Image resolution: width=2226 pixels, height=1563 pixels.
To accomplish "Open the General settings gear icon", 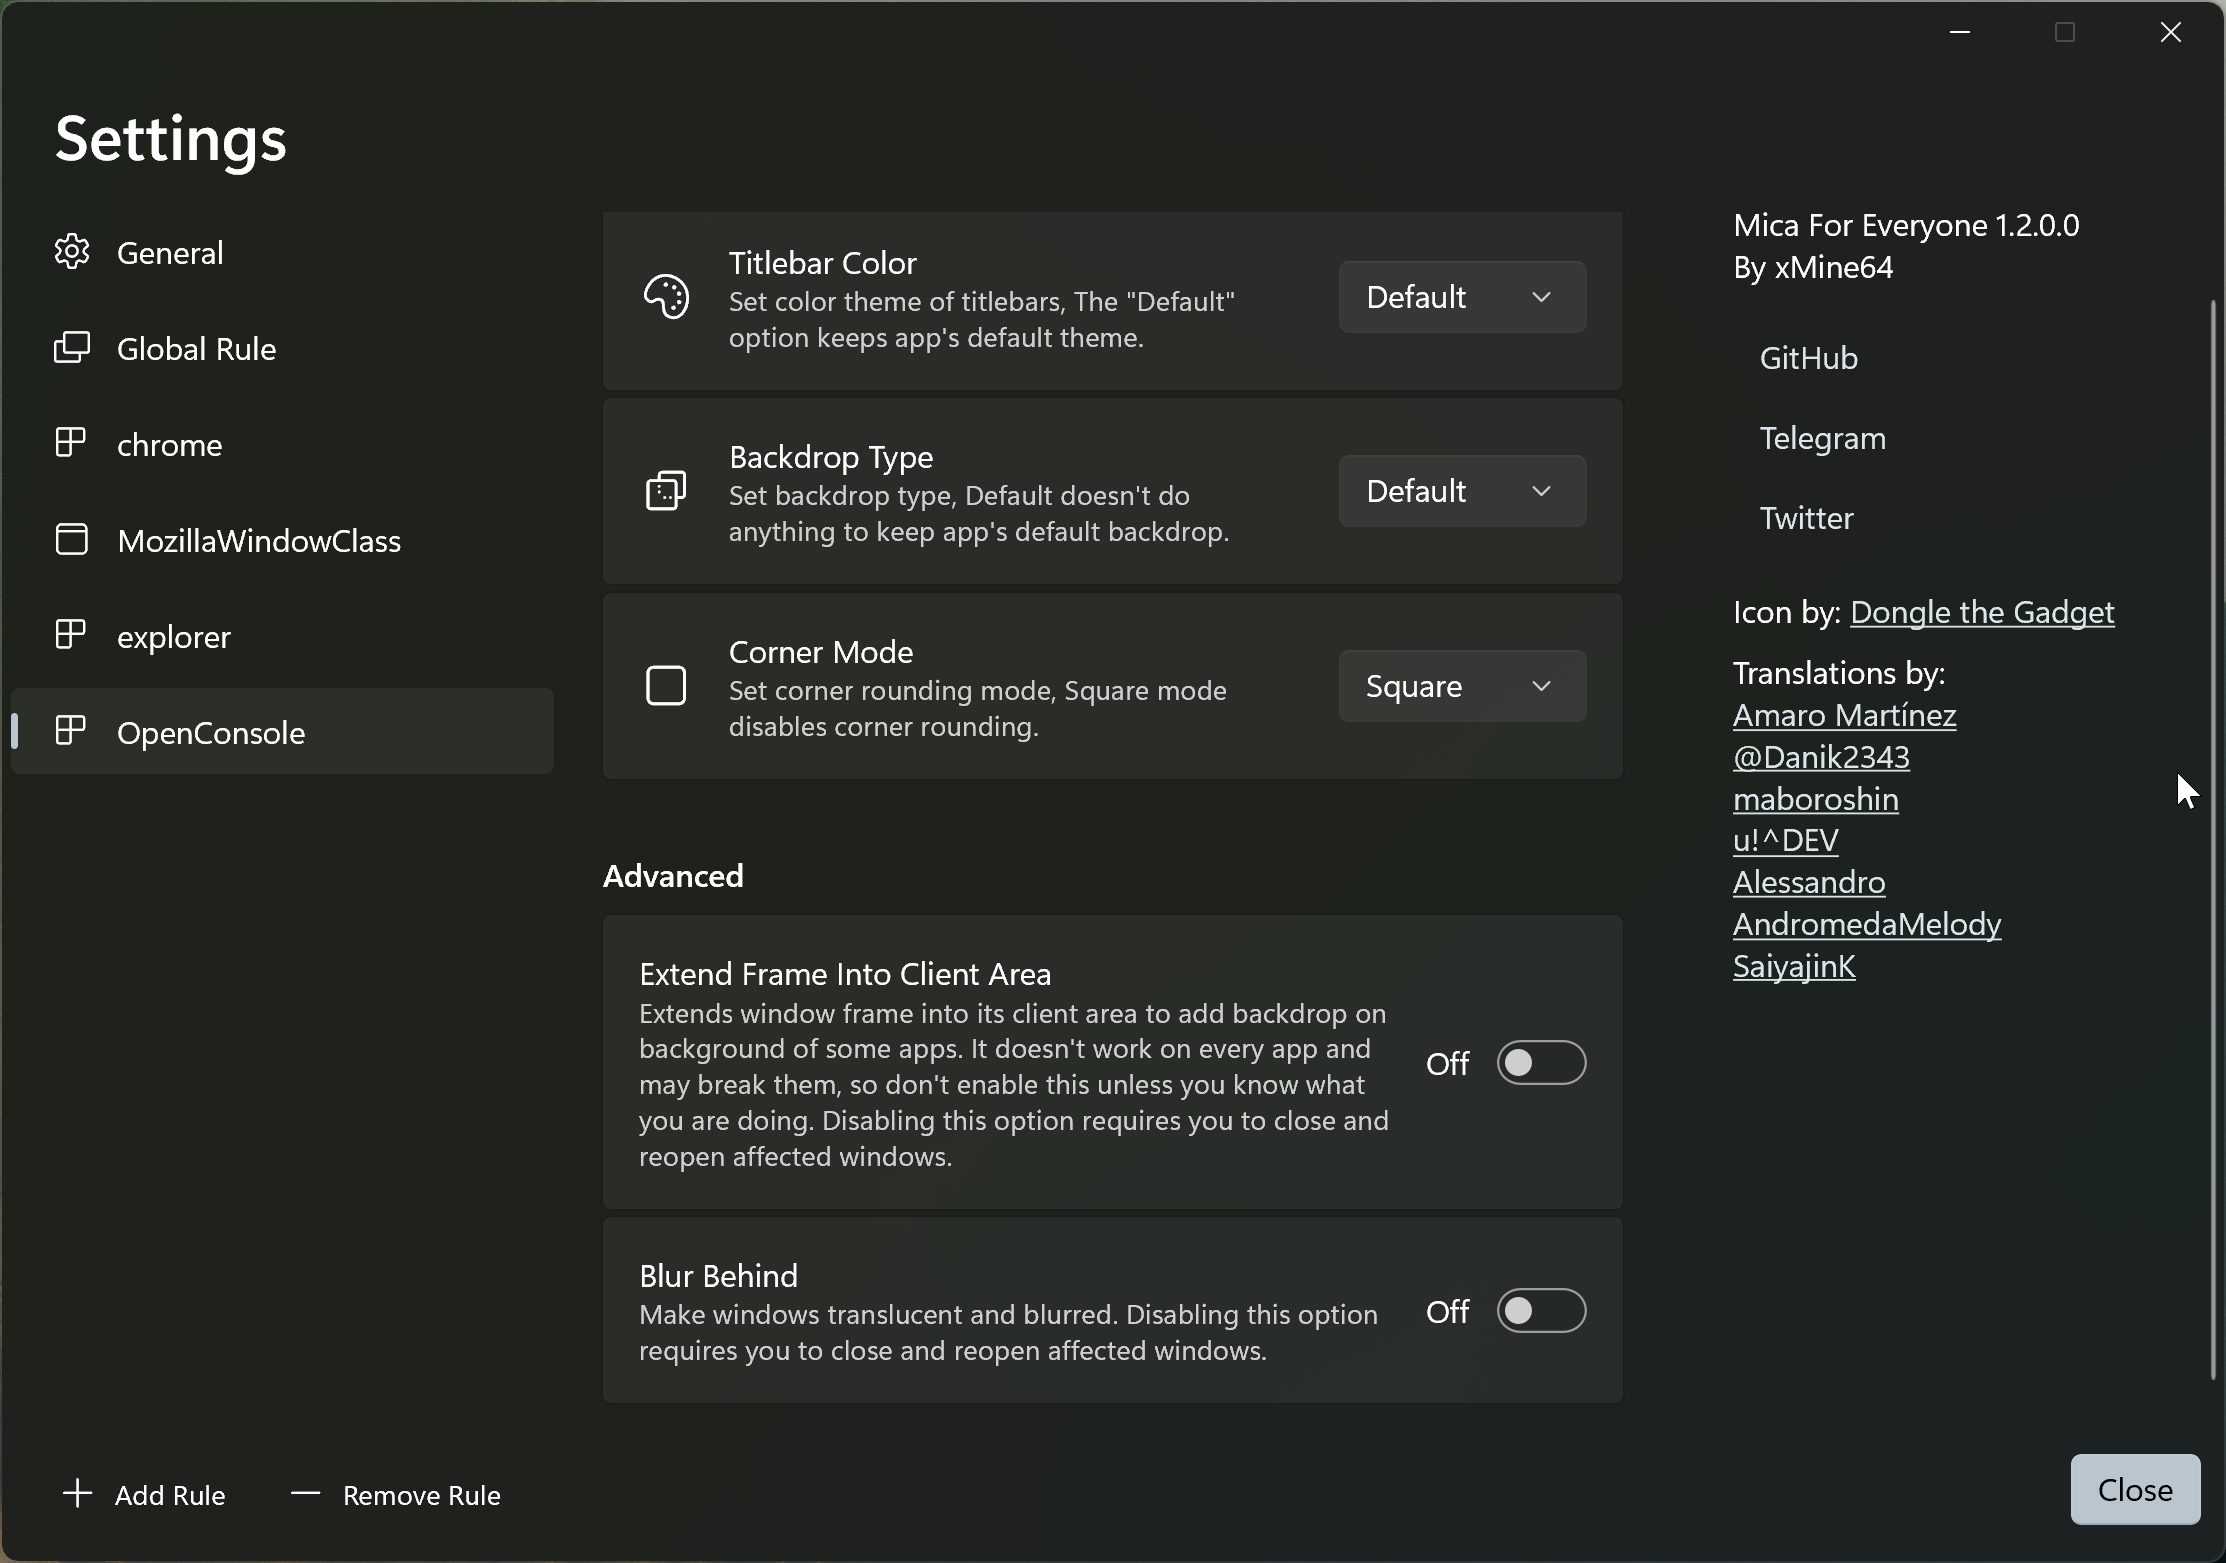I will pos(71,252).
